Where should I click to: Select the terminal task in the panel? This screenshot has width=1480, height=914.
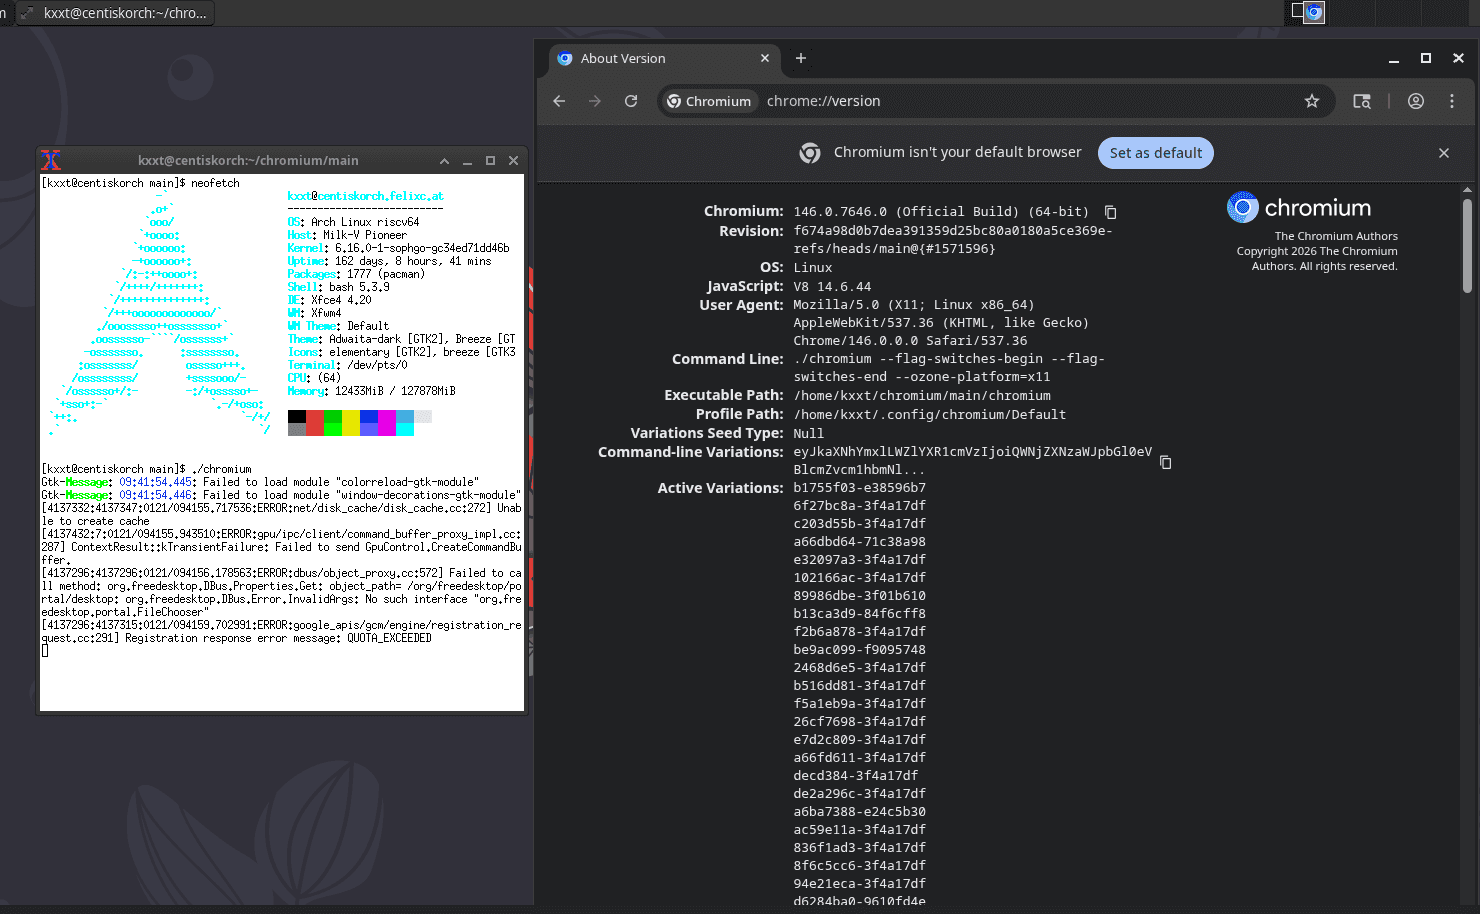[115, 13]
